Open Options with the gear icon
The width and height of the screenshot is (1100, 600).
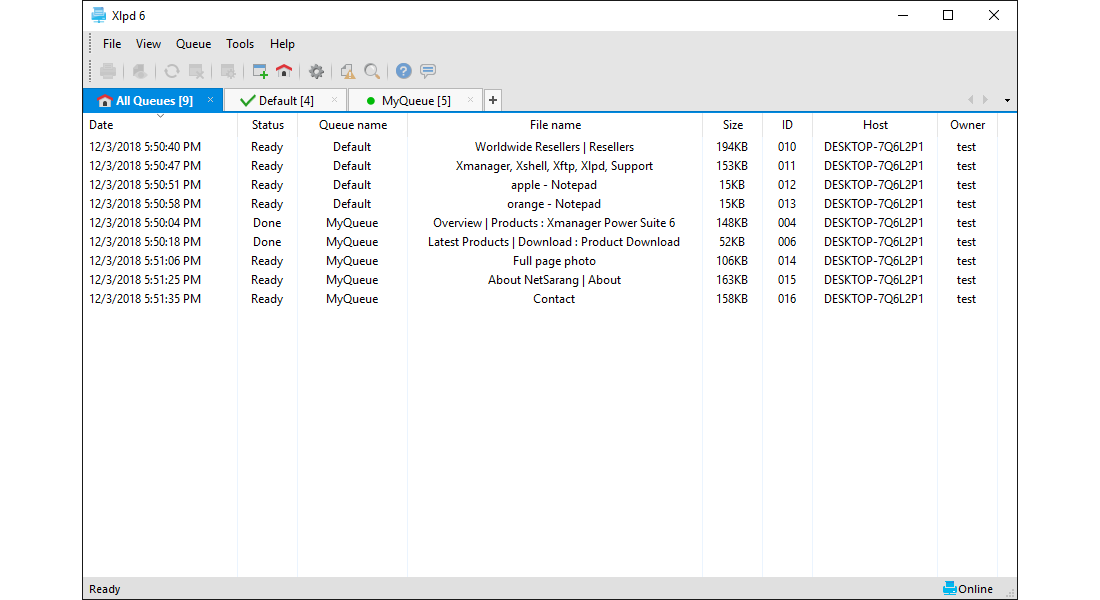click(x=316, y=71)
